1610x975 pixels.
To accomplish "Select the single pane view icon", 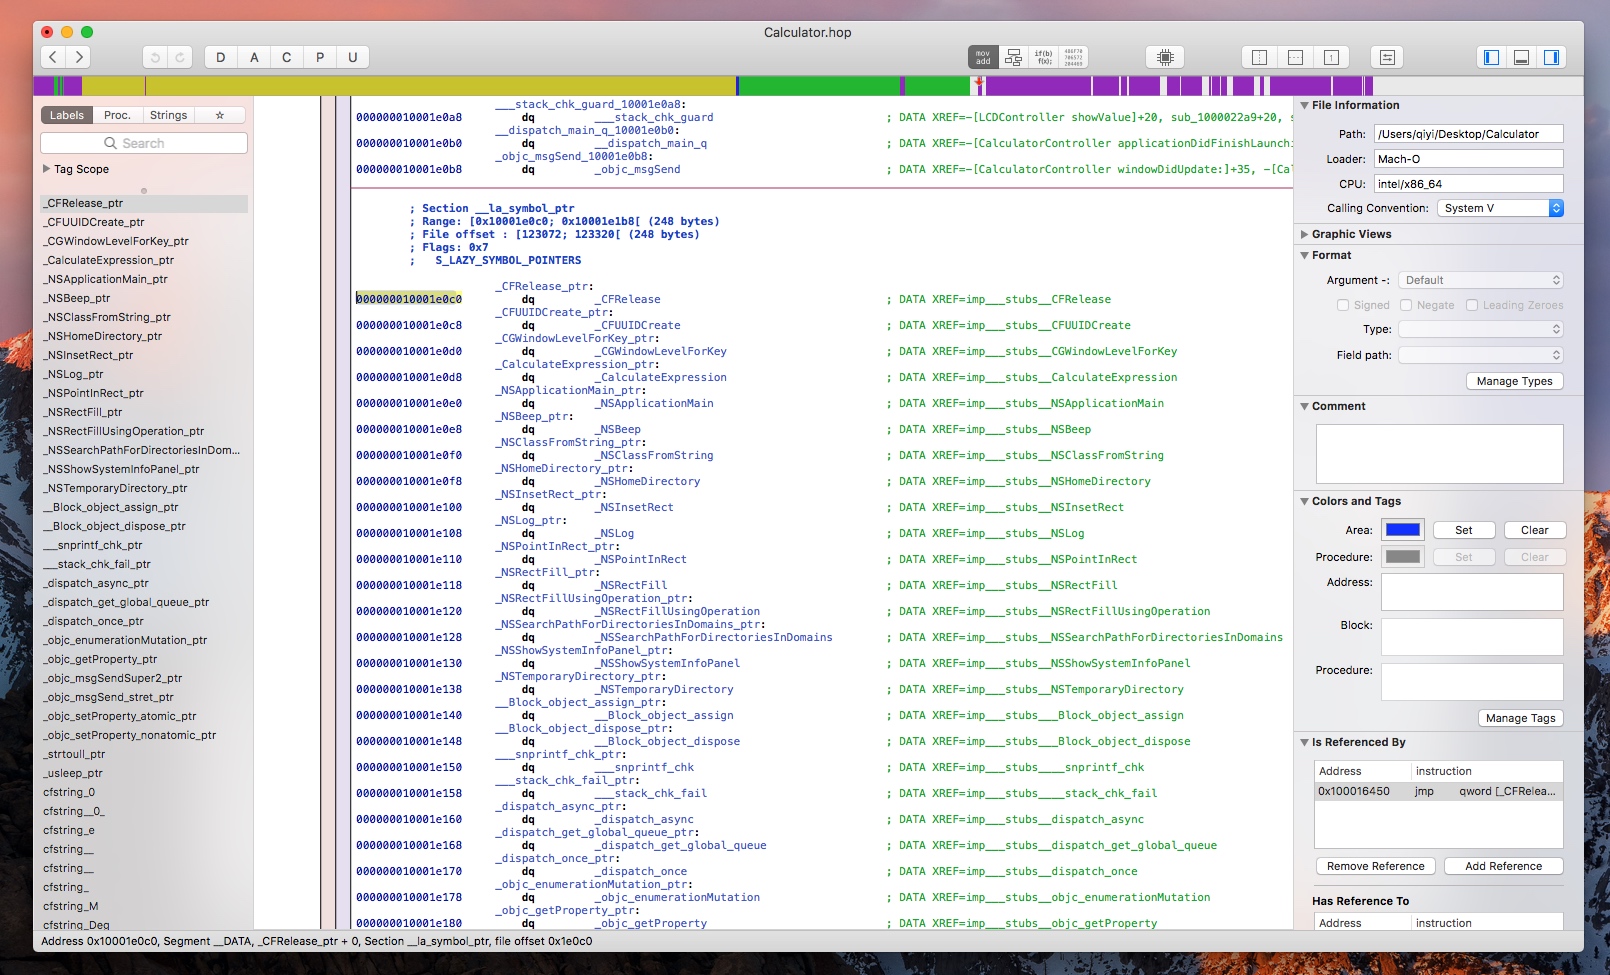I will point(1332,57).
